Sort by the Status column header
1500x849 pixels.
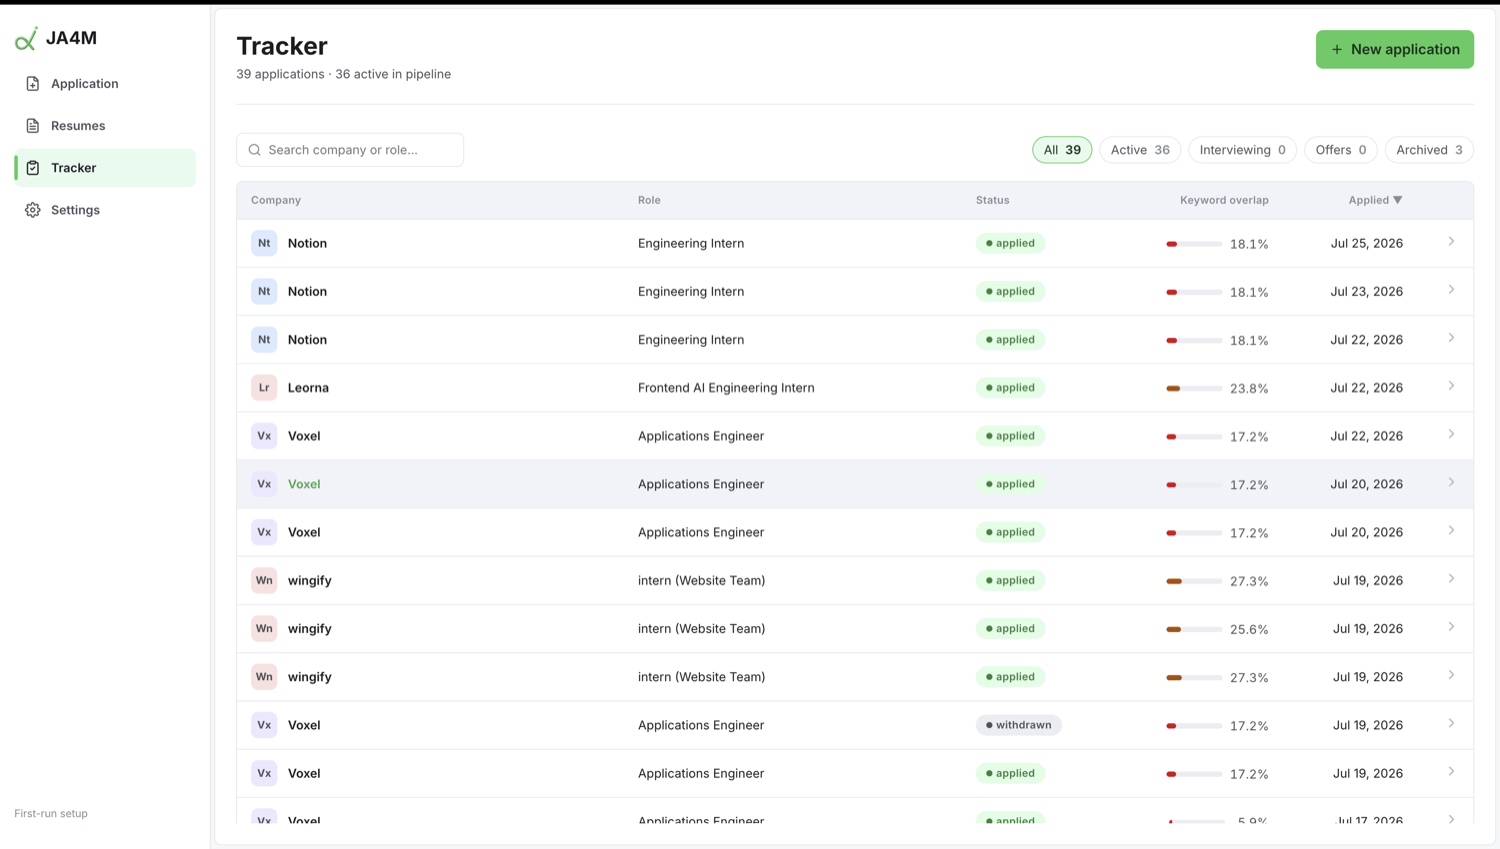993,200
